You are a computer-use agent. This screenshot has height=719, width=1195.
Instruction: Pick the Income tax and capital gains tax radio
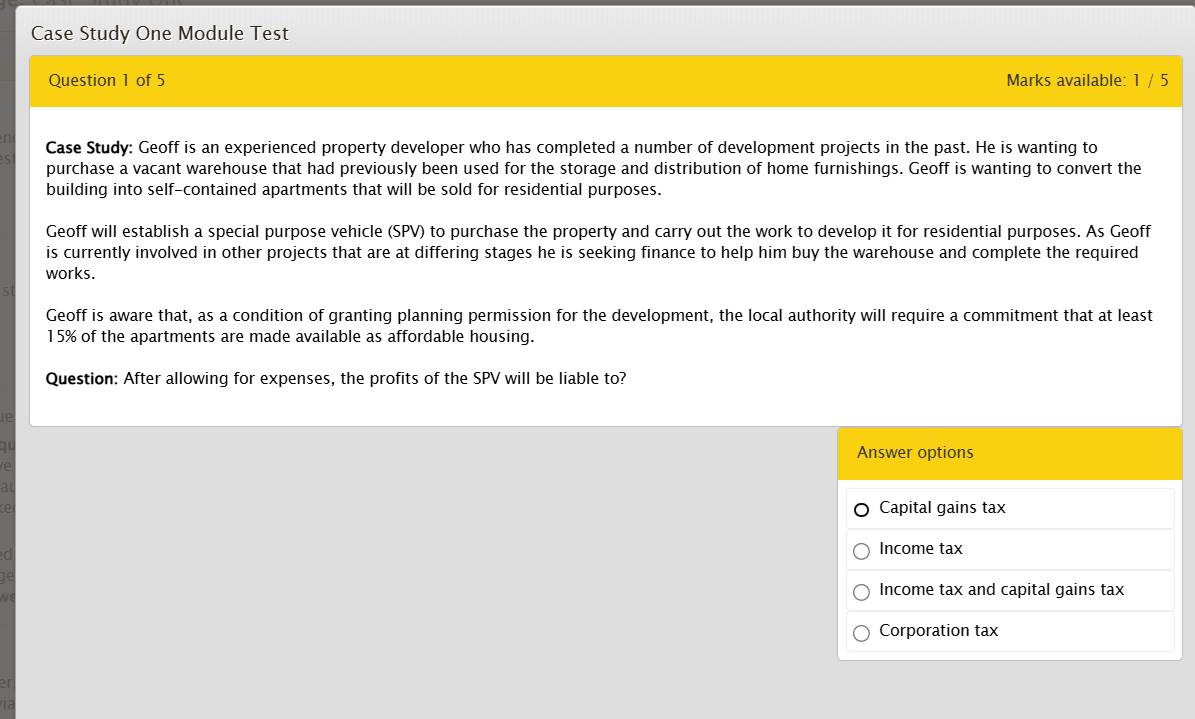[861, 592]
